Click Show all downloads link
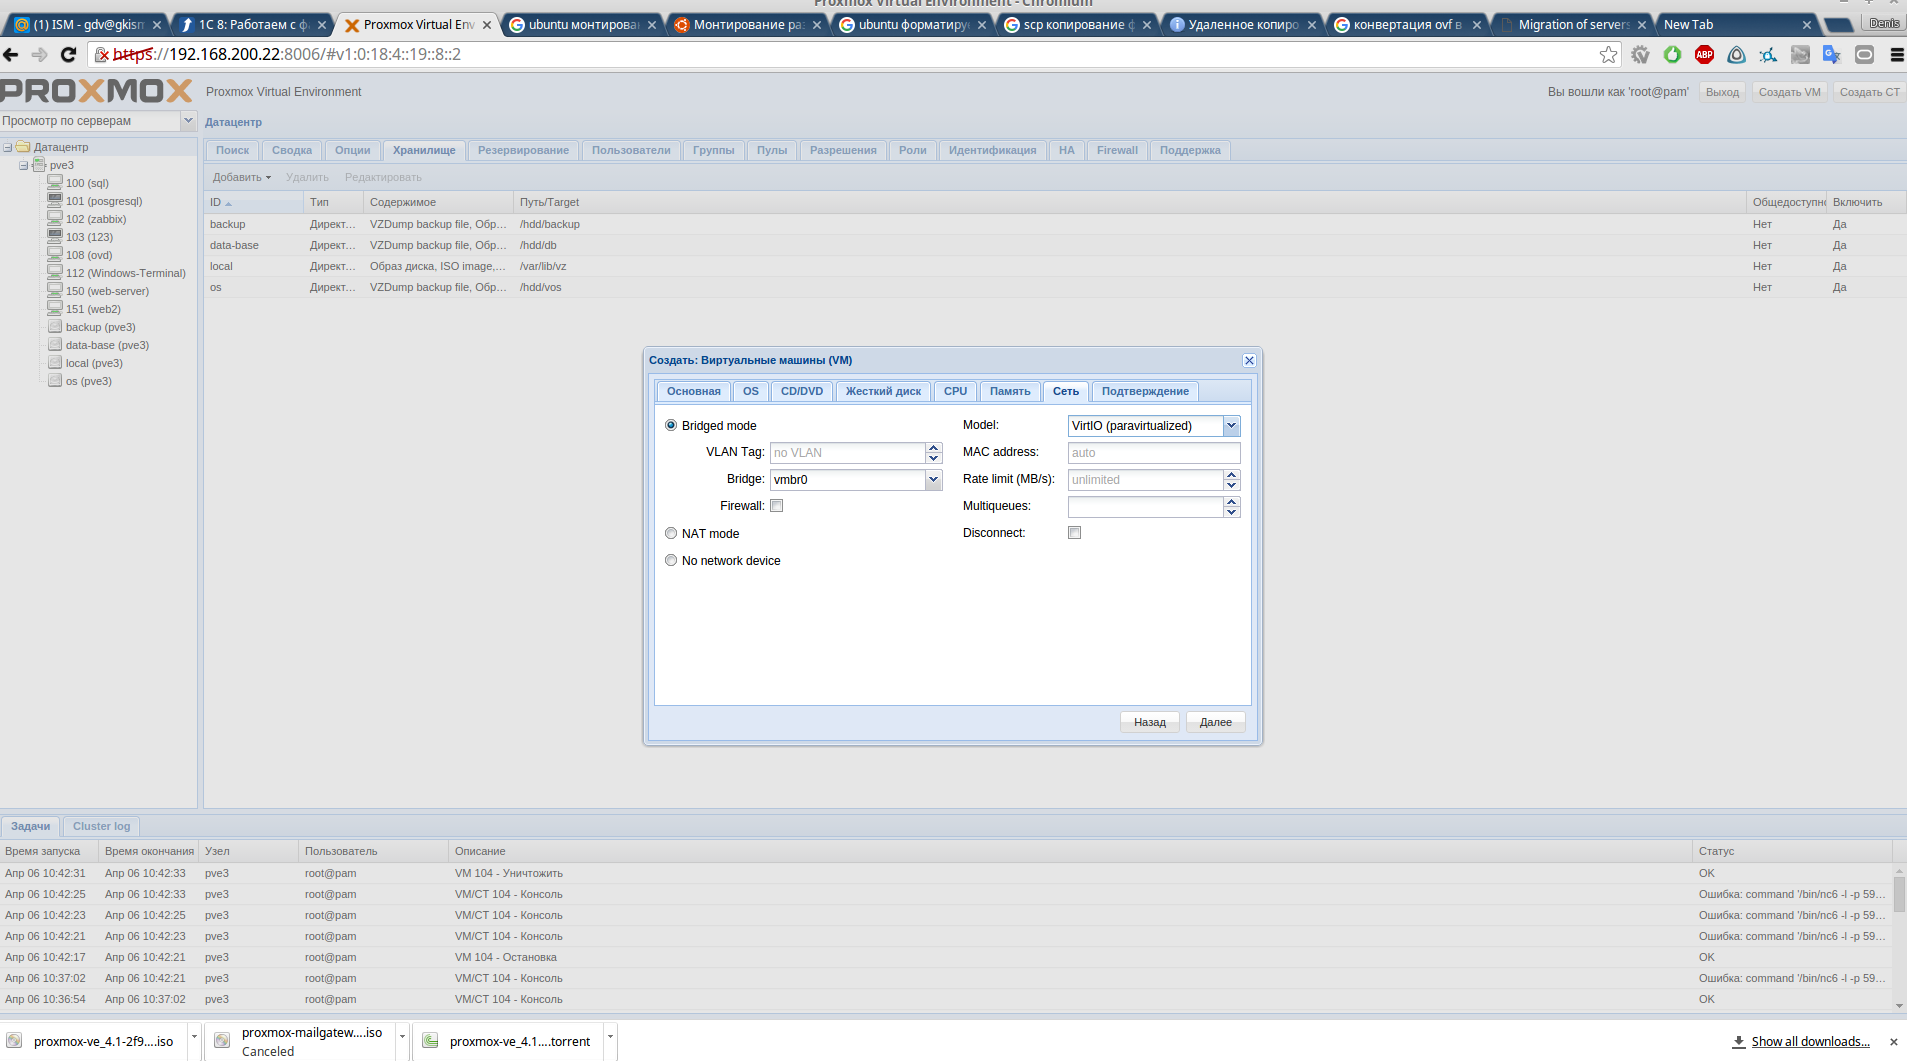 pyautogui.click(x=1810, y=1042)
